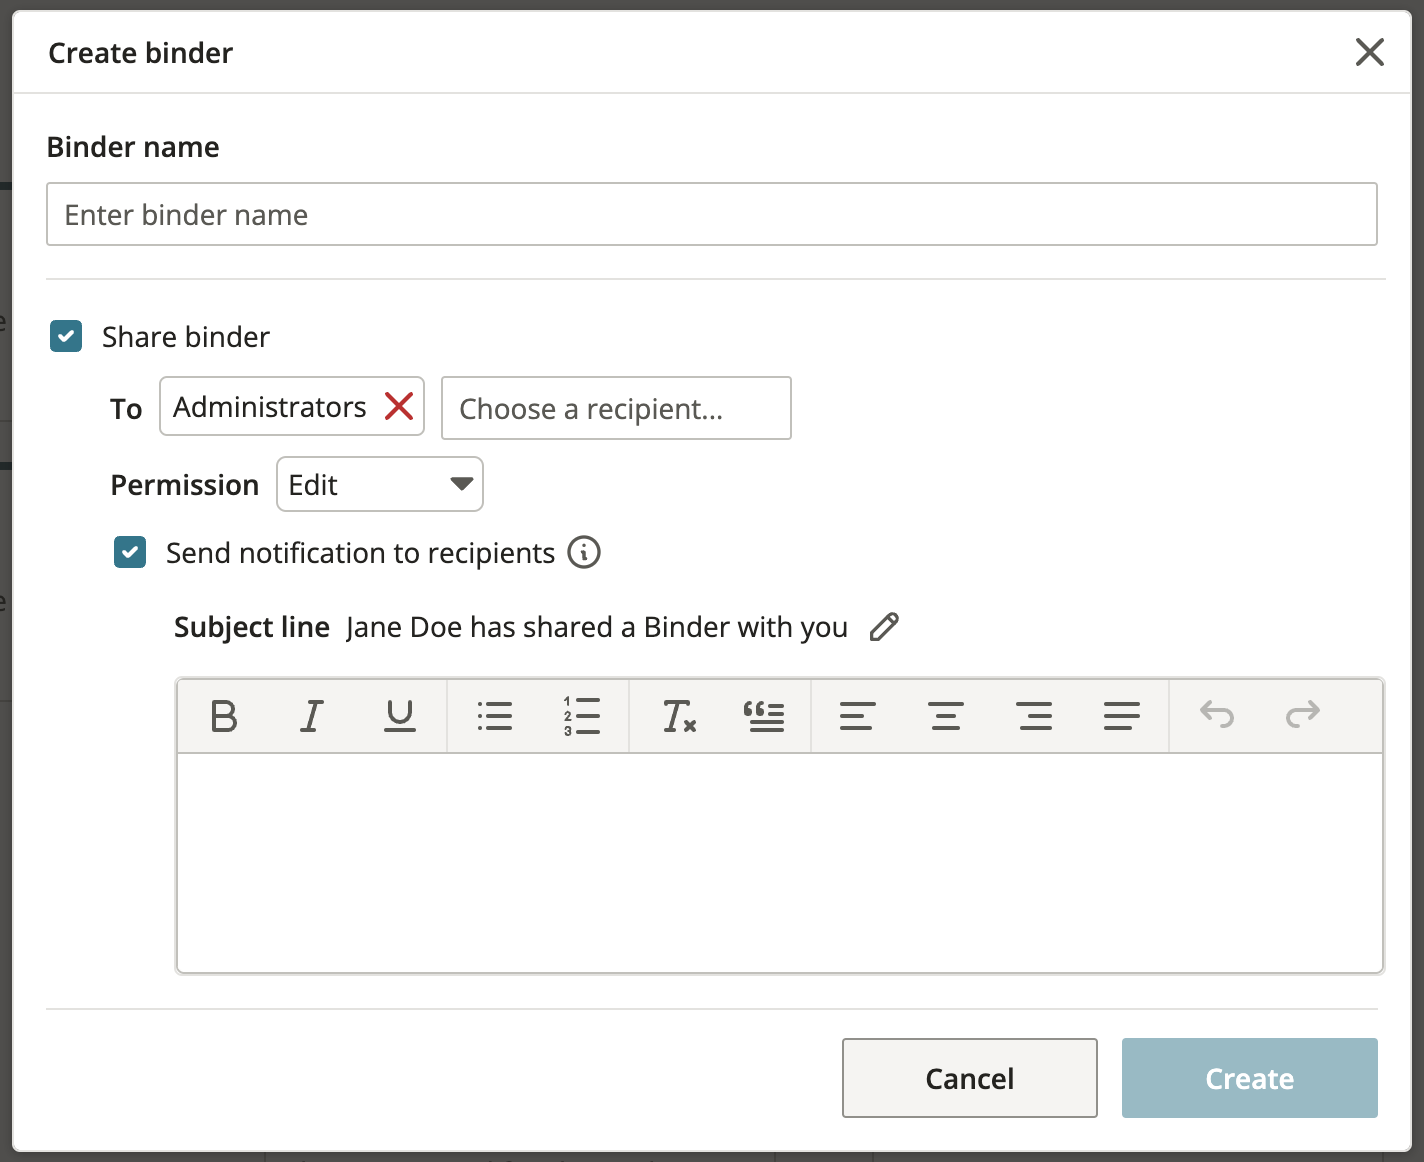Viewport: 1424px width, 1162px height.
Task: Show notification info tooltip icon
Action: (x=584, y=552)
